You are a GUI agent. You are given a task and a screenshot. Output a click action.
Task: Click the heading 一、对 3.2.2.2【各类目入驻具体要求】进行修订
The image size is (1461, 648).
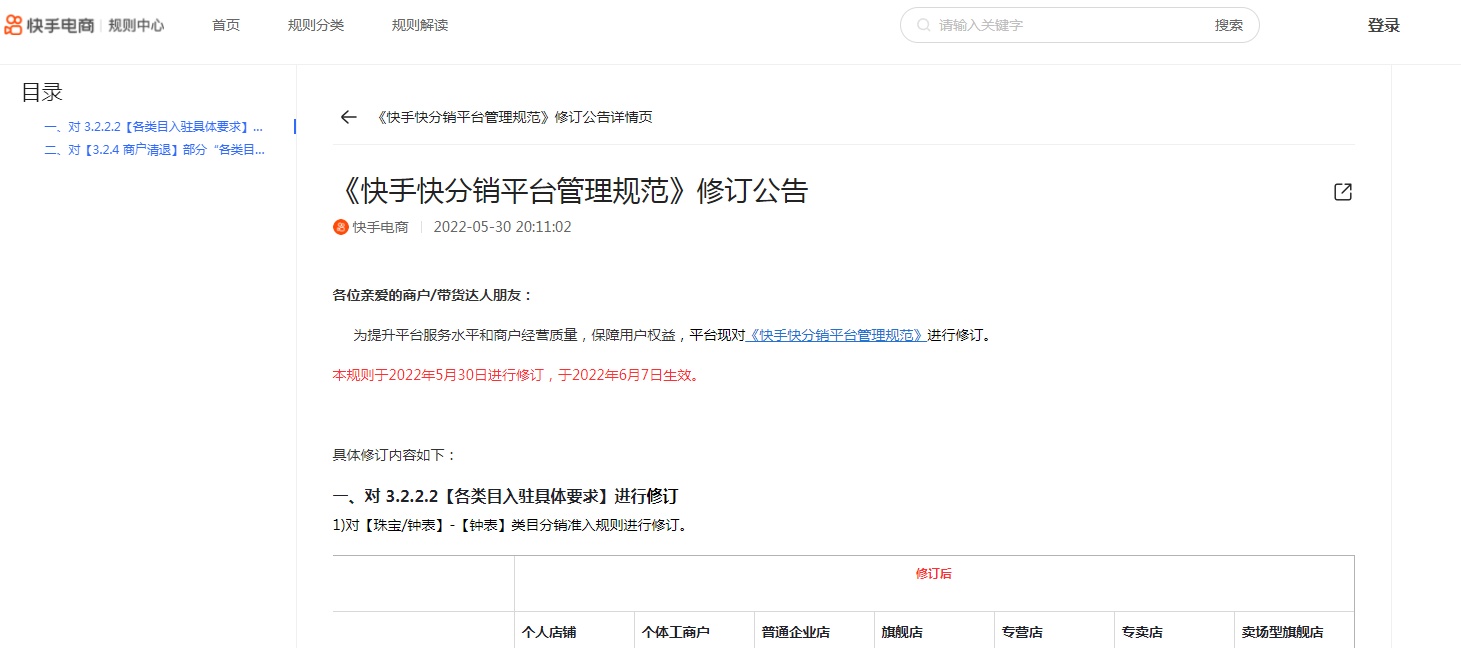point(506,496)
